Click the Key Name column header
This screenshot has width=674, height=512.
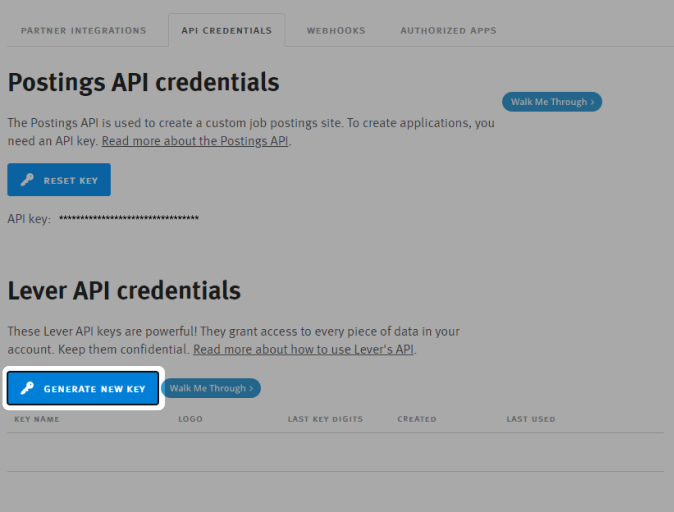point(37,419)
